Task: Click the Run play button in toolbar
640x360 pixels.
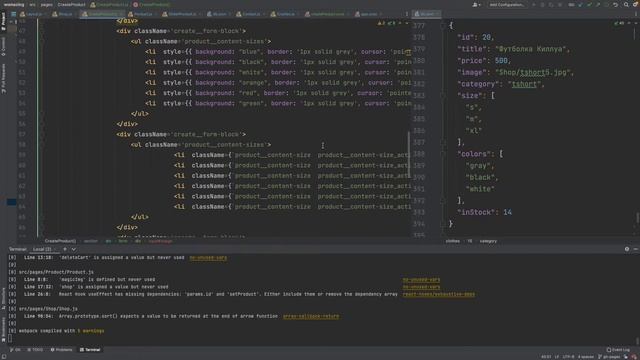Action: [533, 5]
